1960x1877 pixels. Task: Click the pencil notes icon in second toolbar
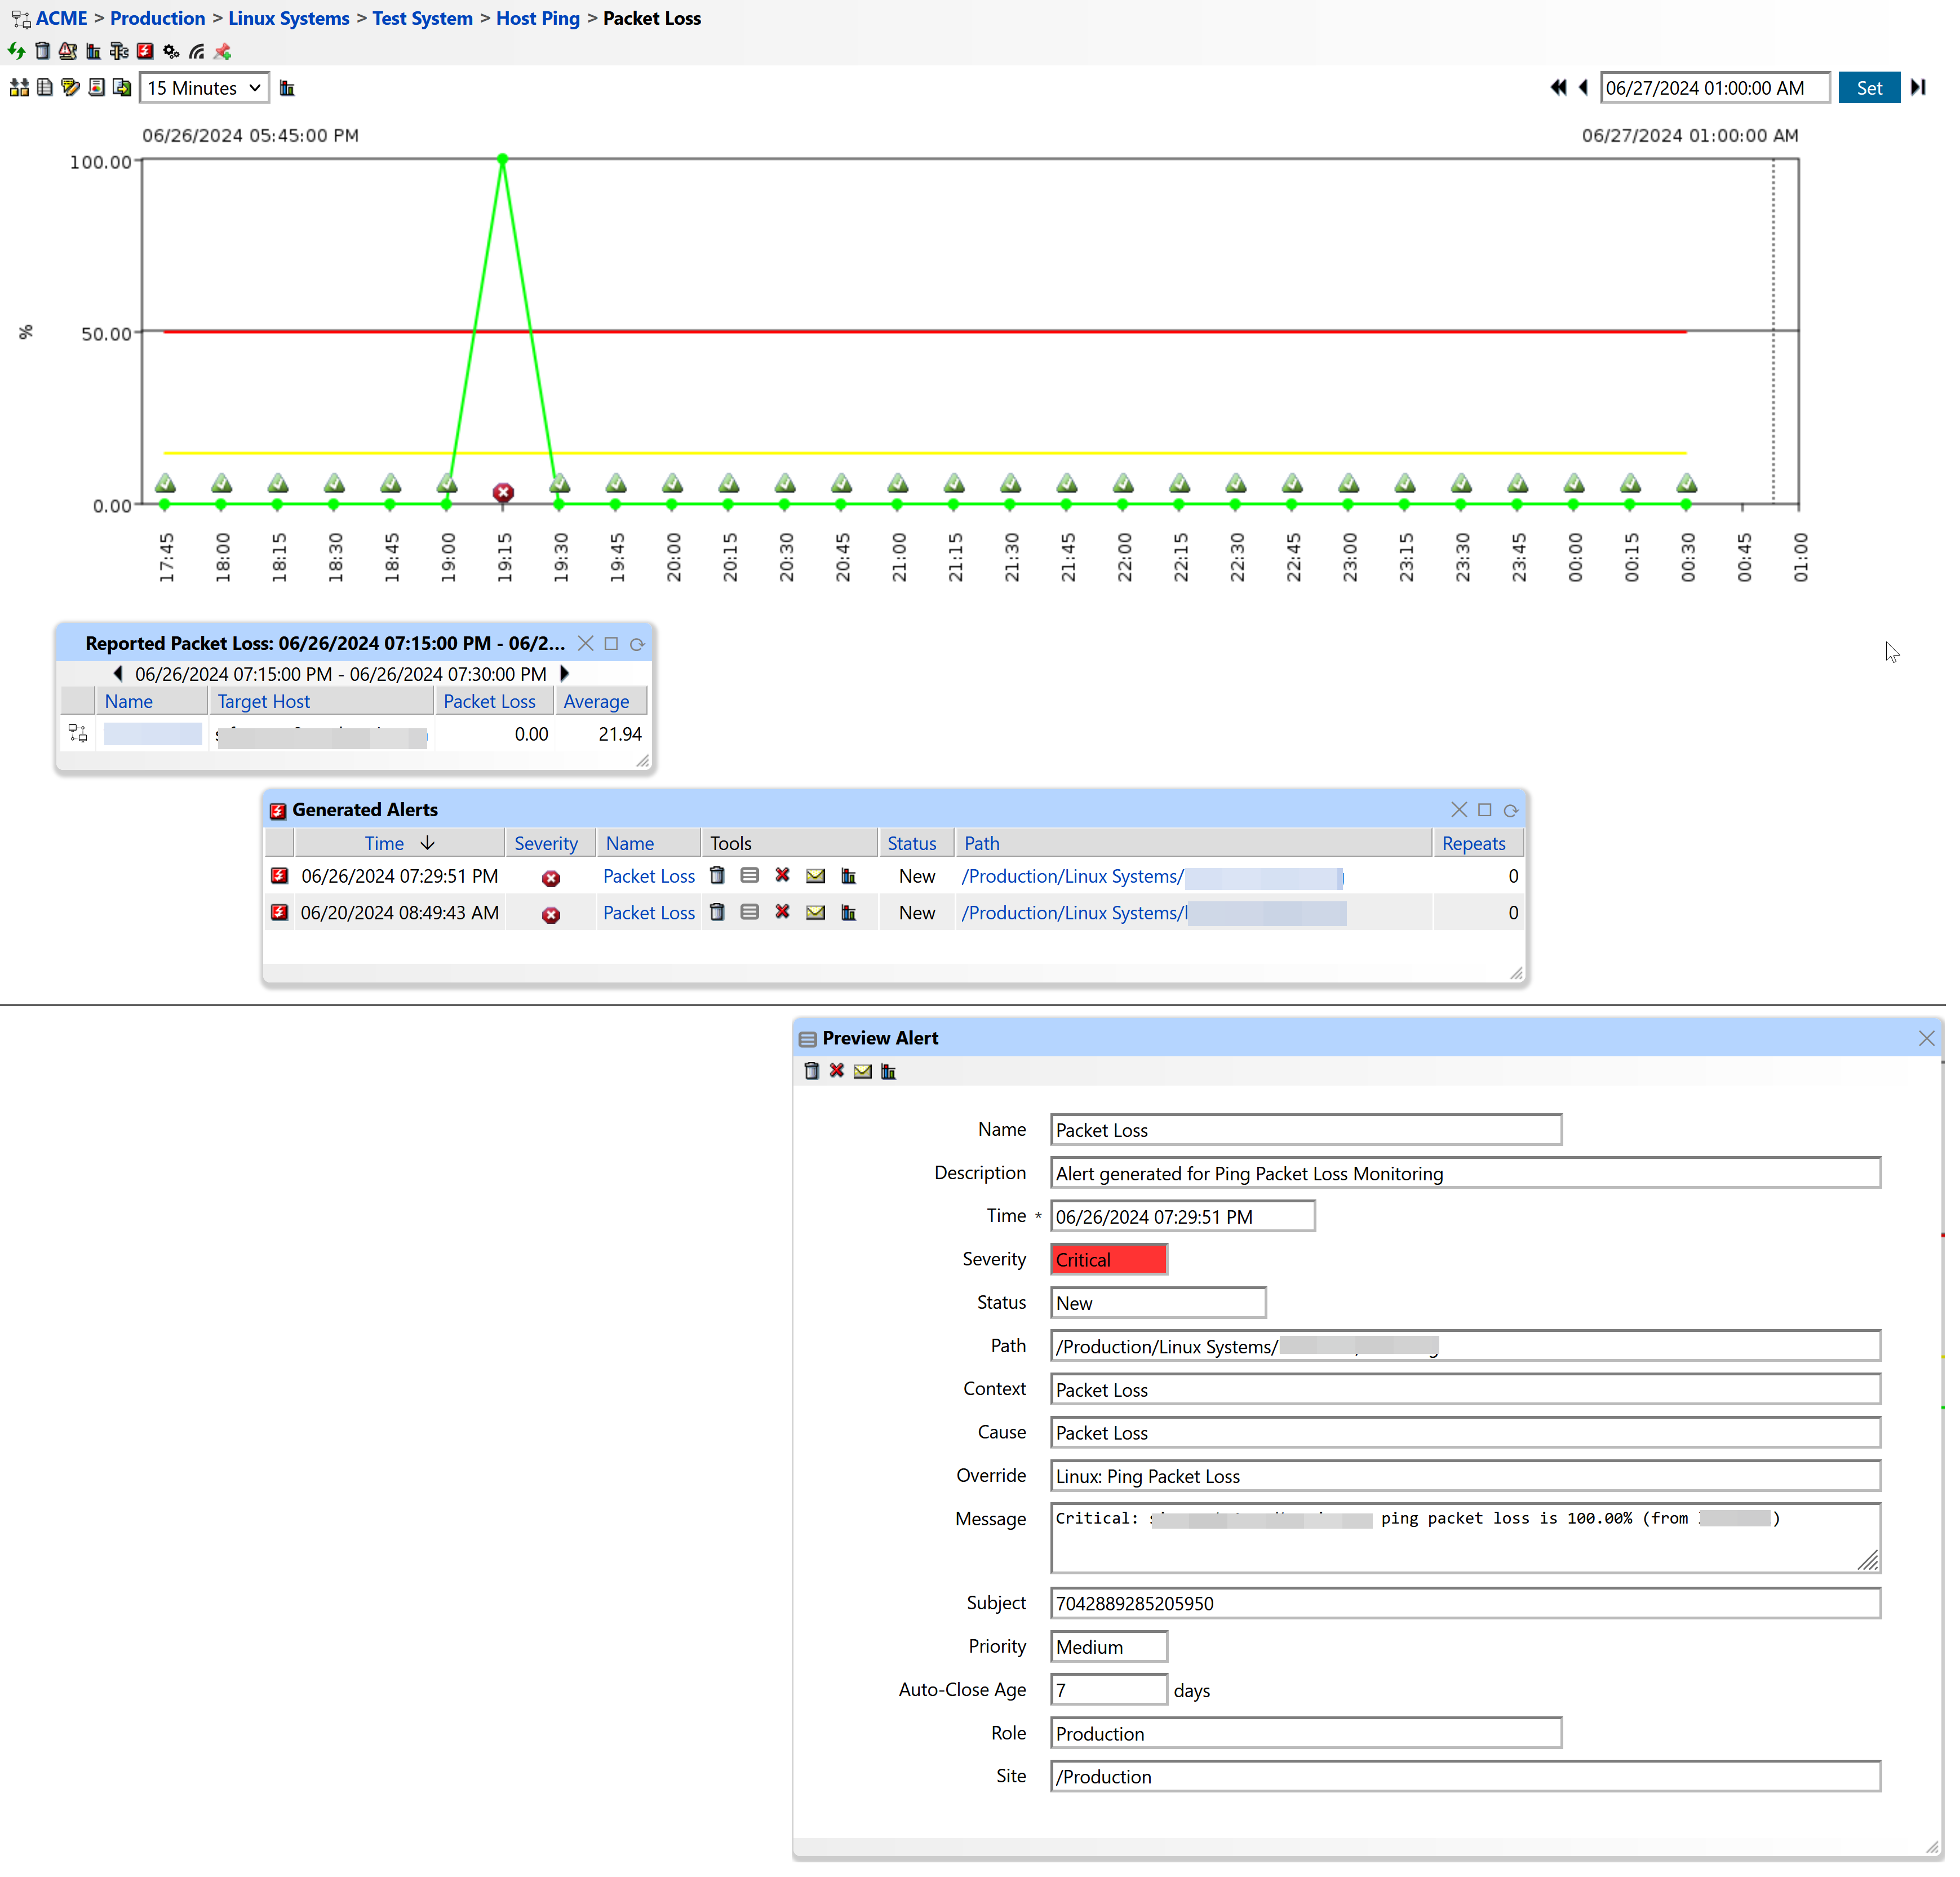tap(70, 88)
